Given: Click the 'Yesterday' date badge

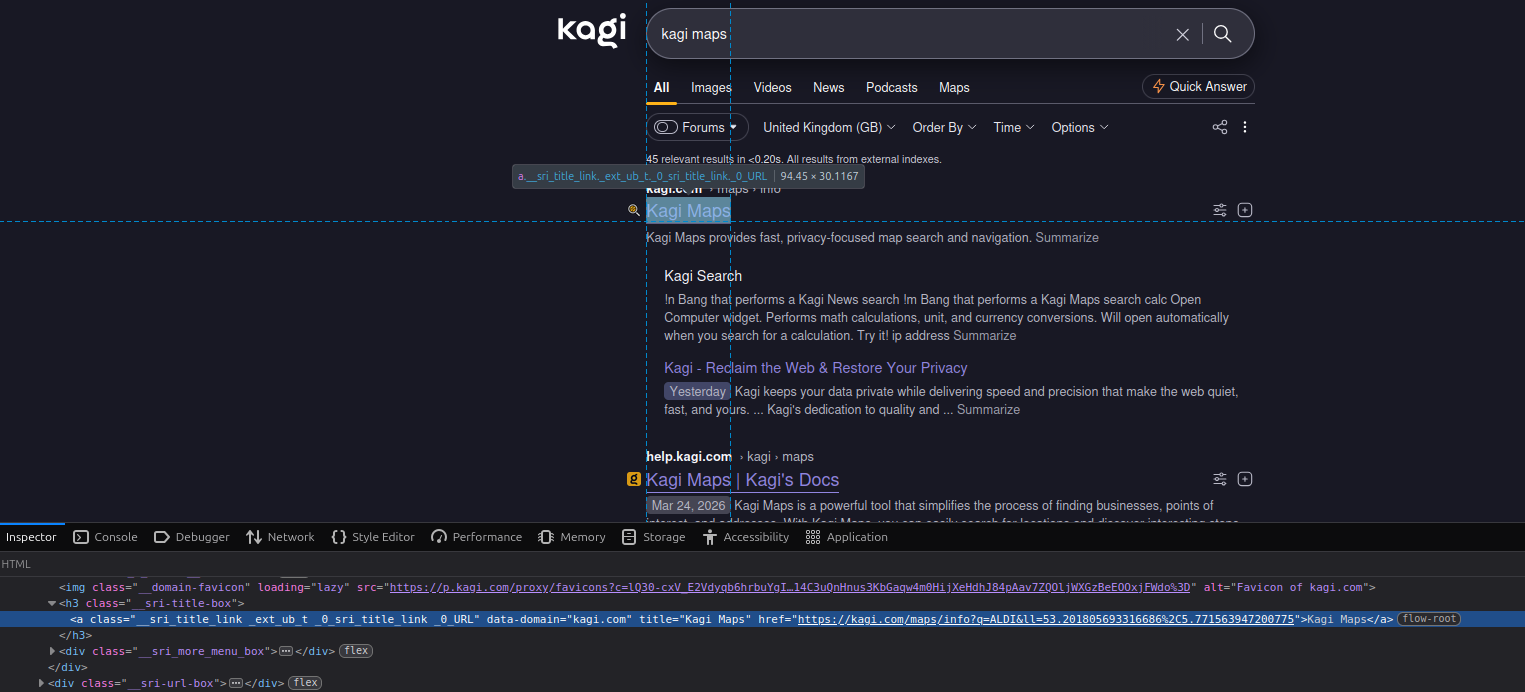Looking at the screenshot, I should point(697,392).
